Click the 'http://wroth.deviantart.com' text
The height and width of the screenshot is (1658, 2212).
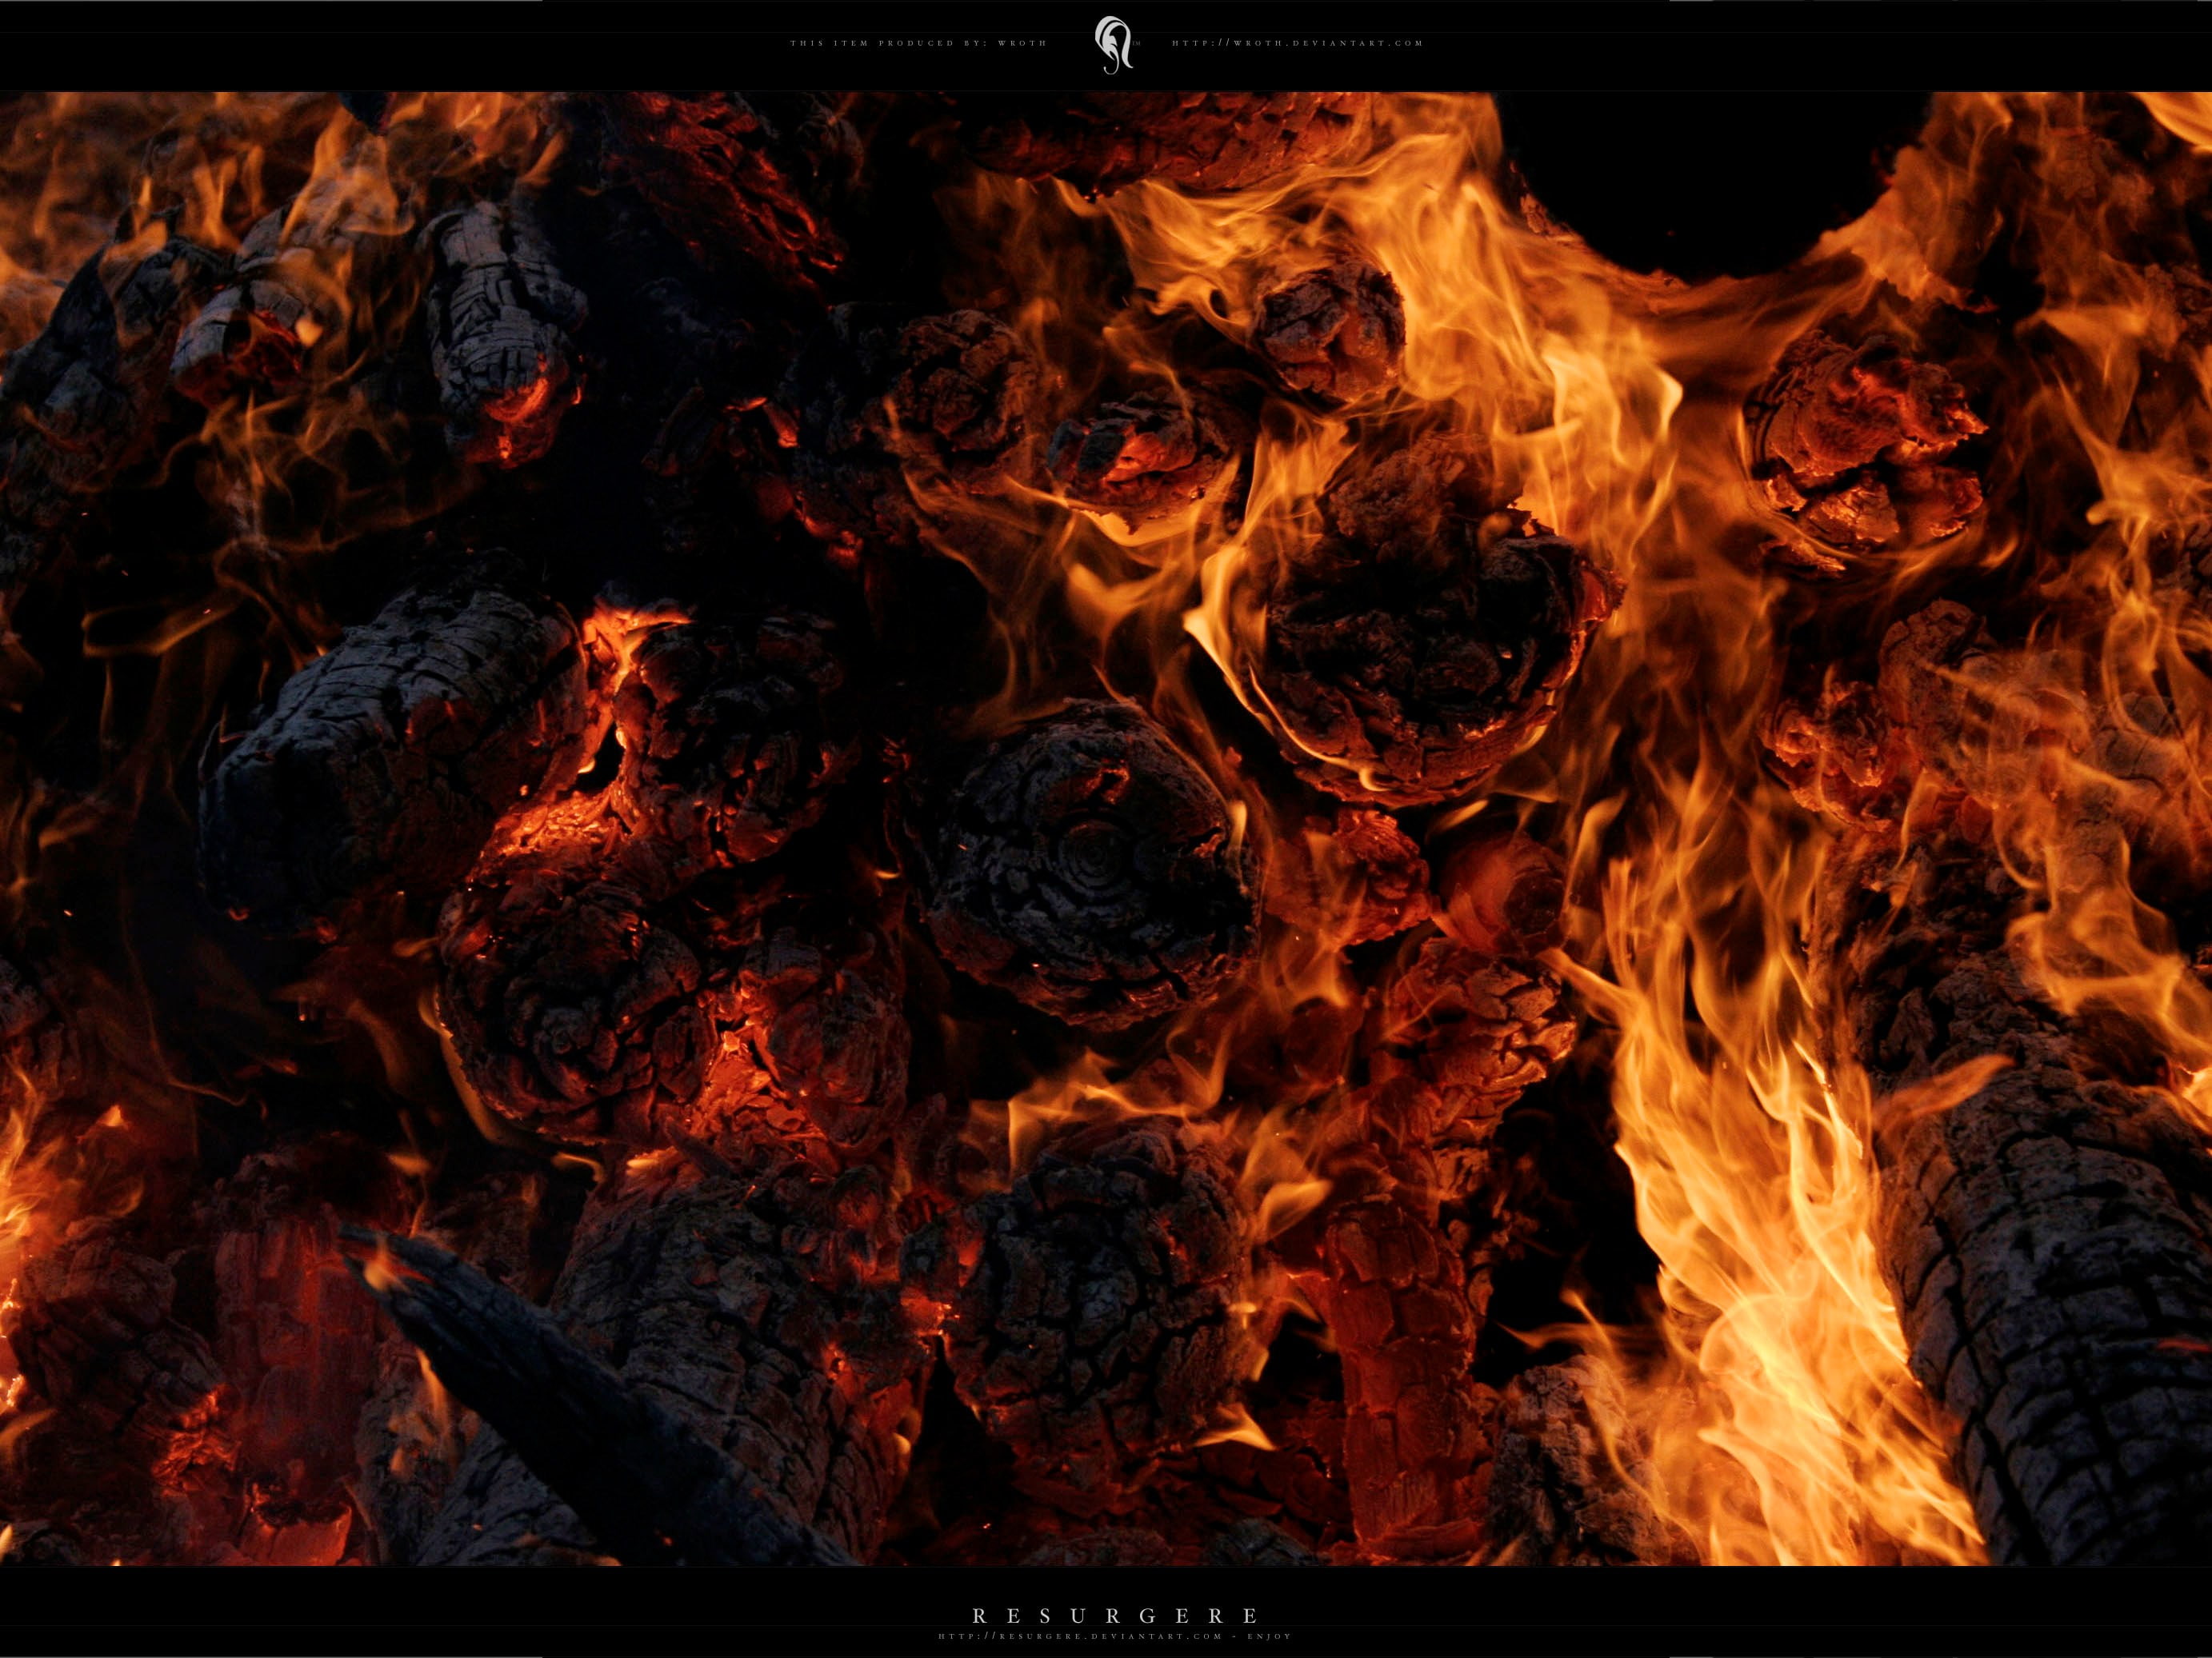click(1297, 44)
